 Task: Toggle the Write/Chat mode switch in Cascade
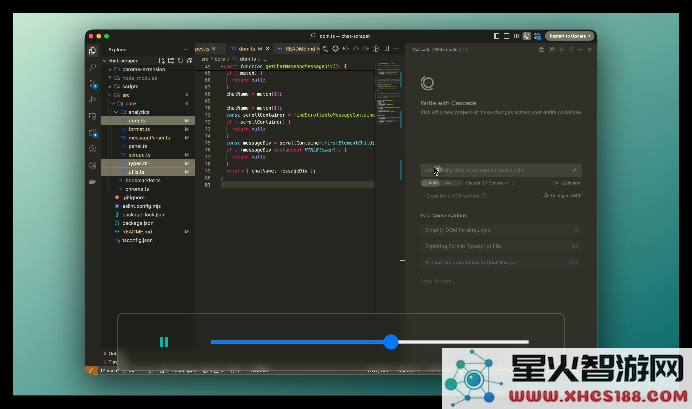pyautogui.click(x=441, y=183)
